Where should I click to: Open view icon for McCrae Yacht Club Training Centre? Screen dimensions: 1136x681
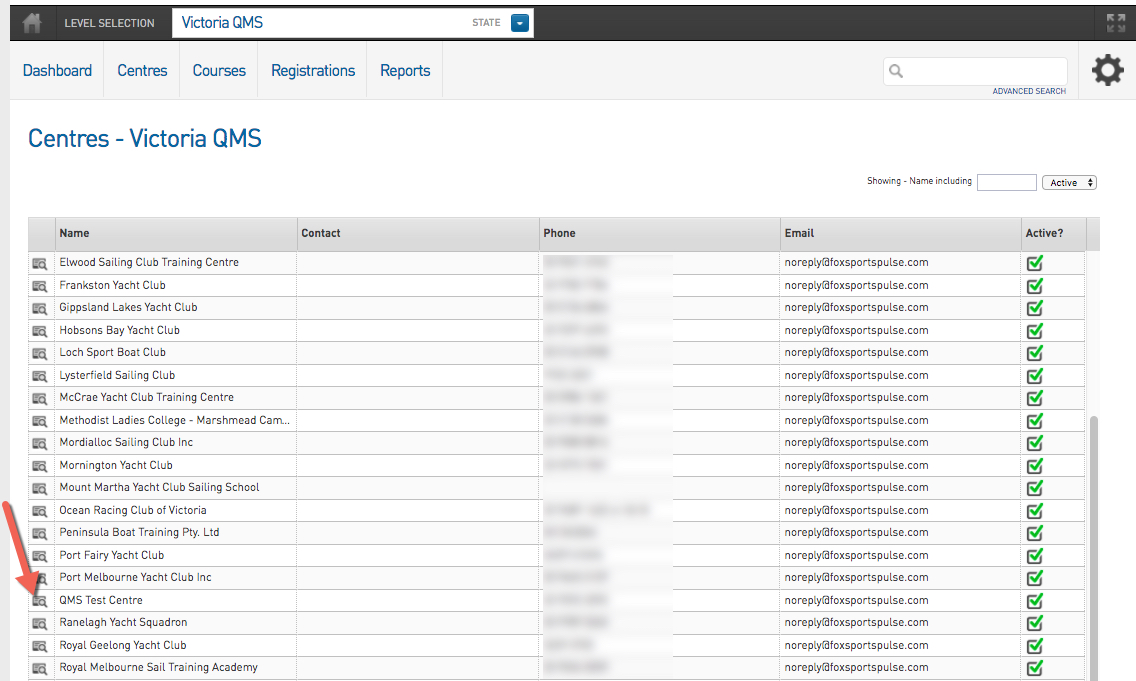[40, 398]
